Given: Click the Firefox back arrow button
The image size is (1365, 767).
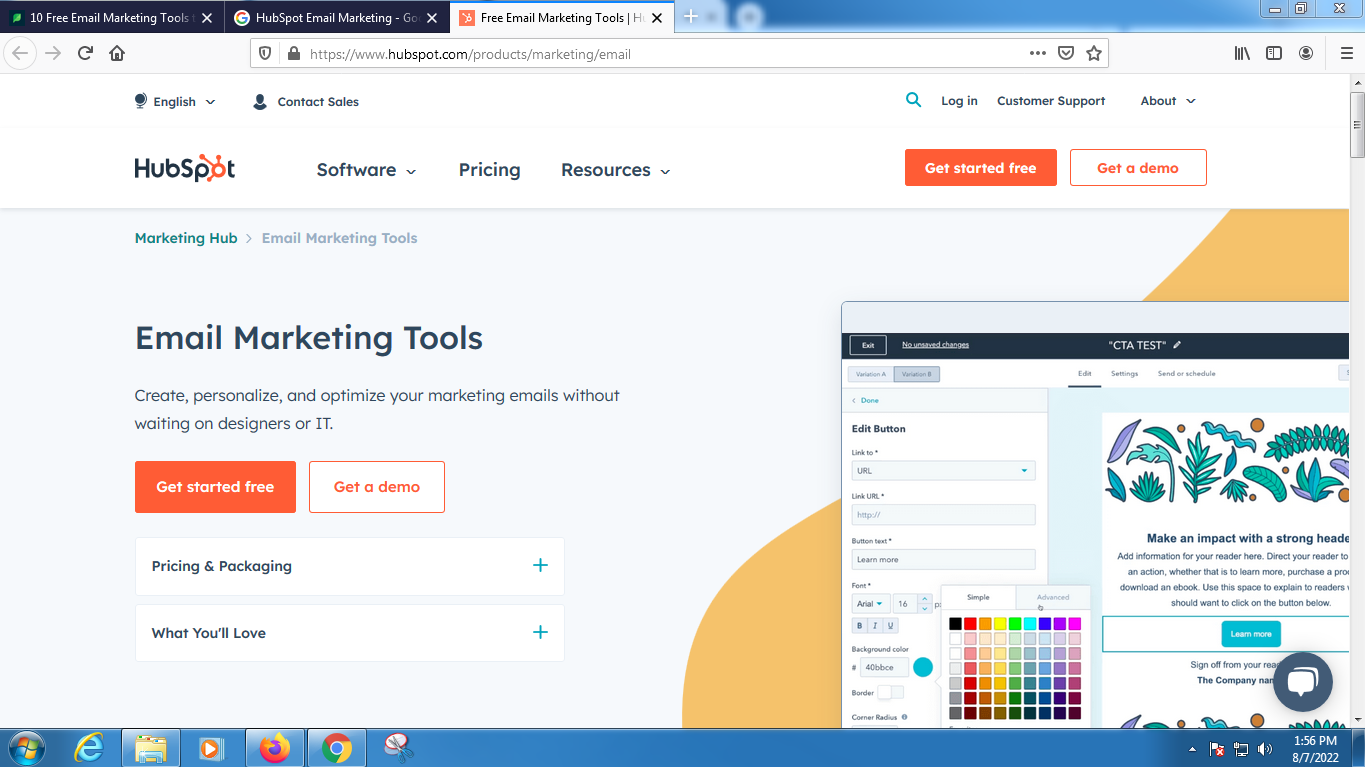Looking at the screenshot, I should [x=21, y=53].
